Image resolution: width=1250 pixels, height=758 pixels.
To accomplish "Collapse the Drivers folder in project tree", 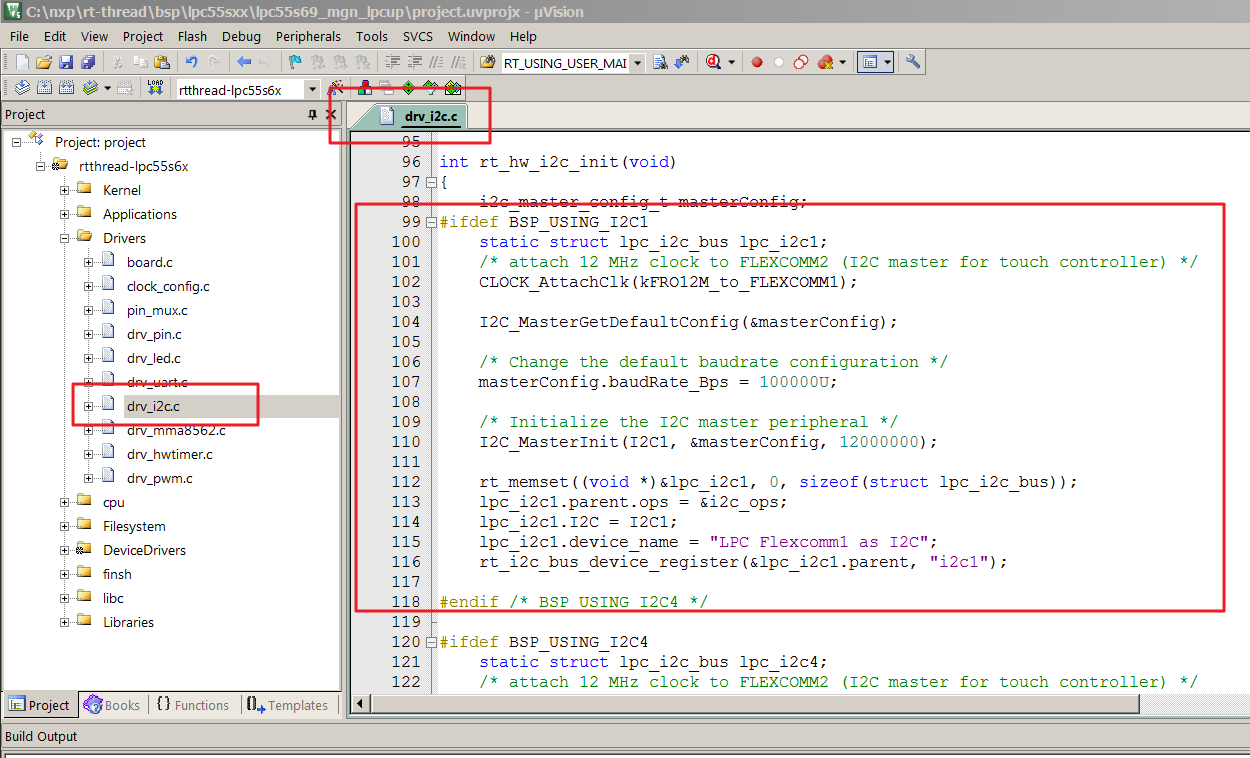I will coord(65,238).
